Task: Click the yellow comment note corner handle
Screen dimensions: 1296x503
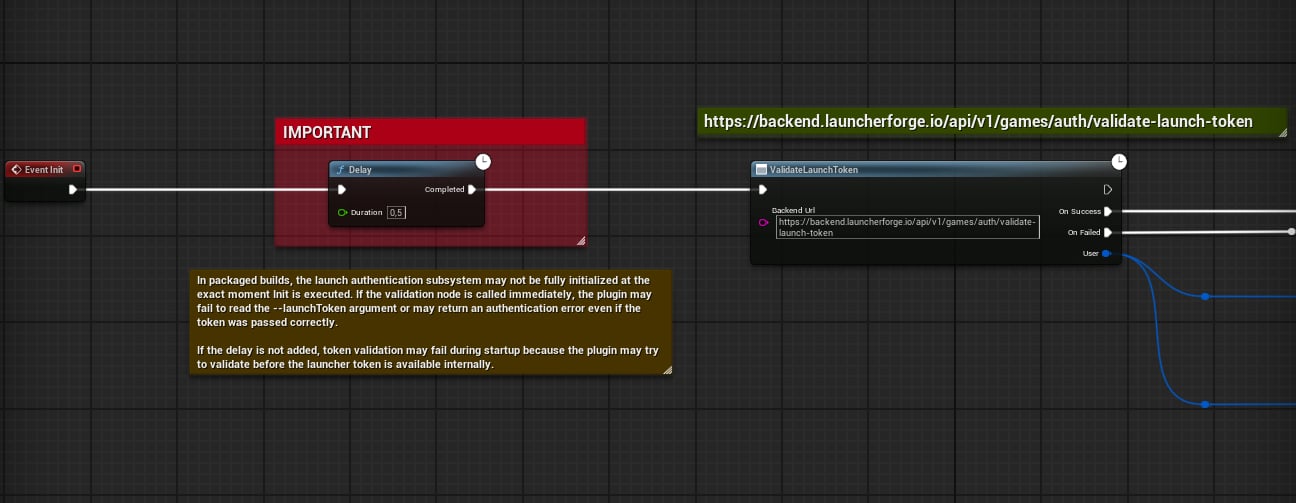Action: click(x=667, y=369)
